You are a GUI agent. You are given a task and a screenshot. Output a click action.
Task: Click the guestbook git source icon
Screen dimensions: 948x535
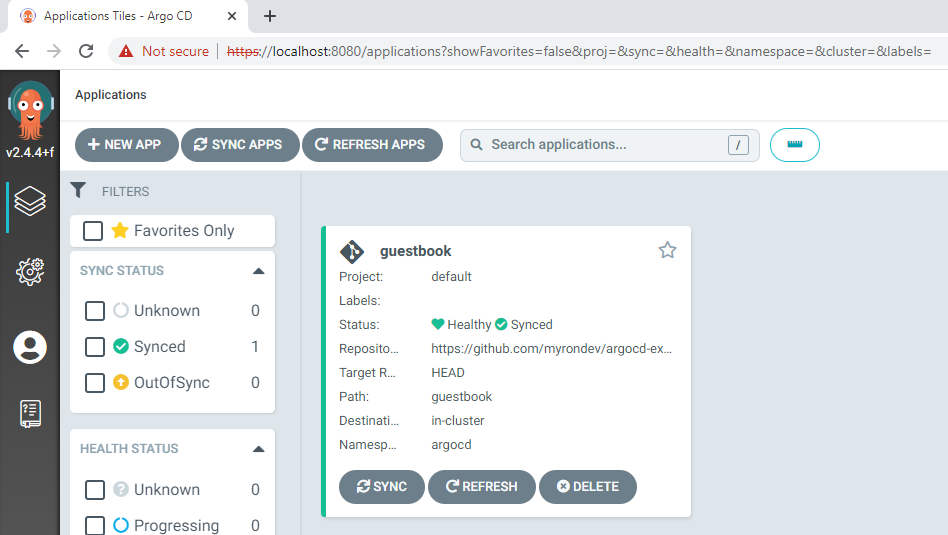(352, 251)
